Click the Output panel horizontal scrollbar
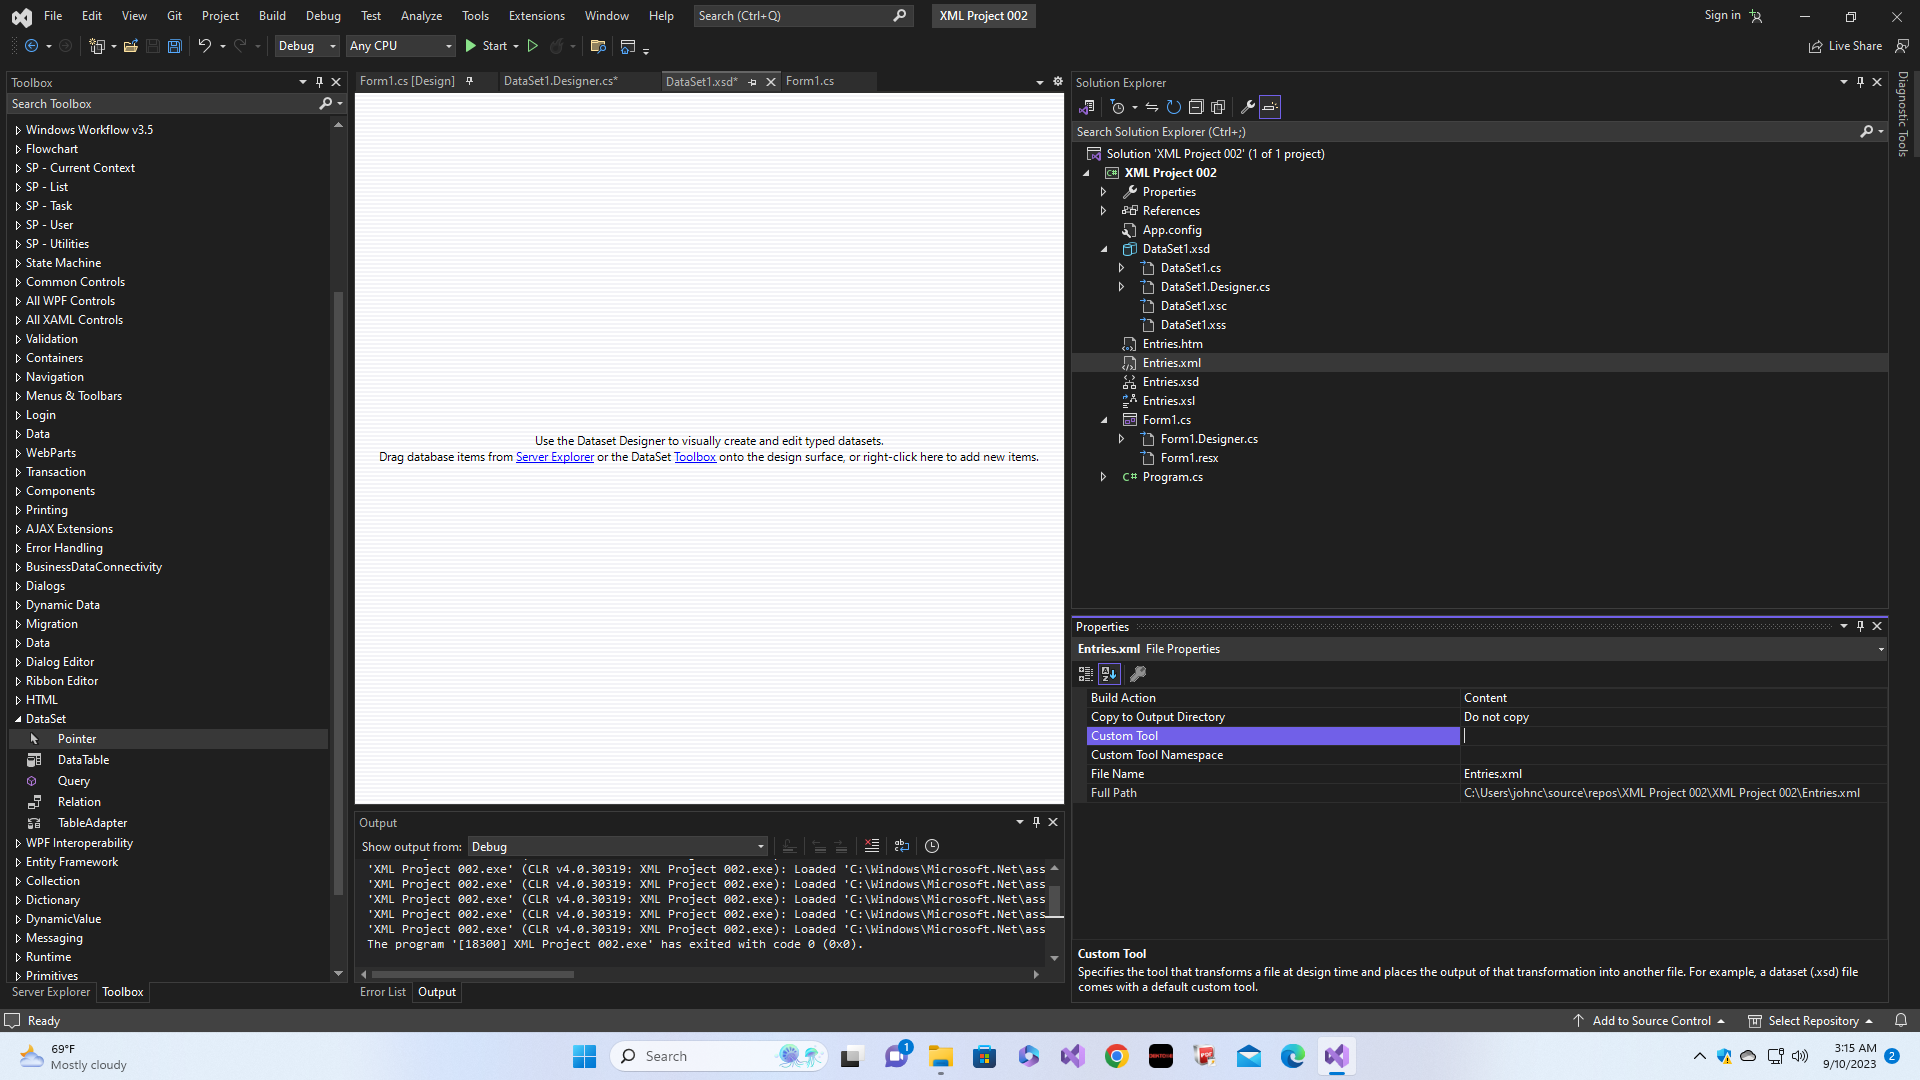Image resolution: width=1920 pixels, height=1080 pixels. click(x=473, y=974)
